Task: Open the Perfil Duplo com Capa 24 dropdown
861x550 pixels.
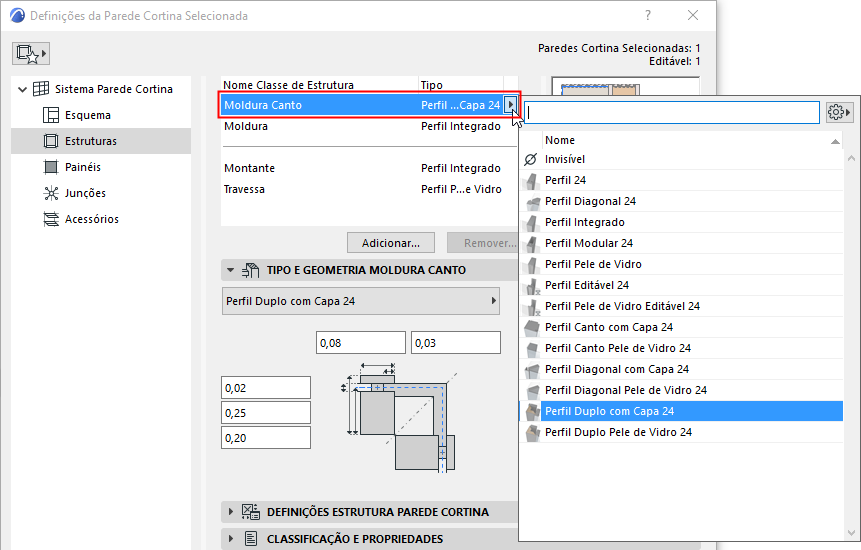Action: 361,301
